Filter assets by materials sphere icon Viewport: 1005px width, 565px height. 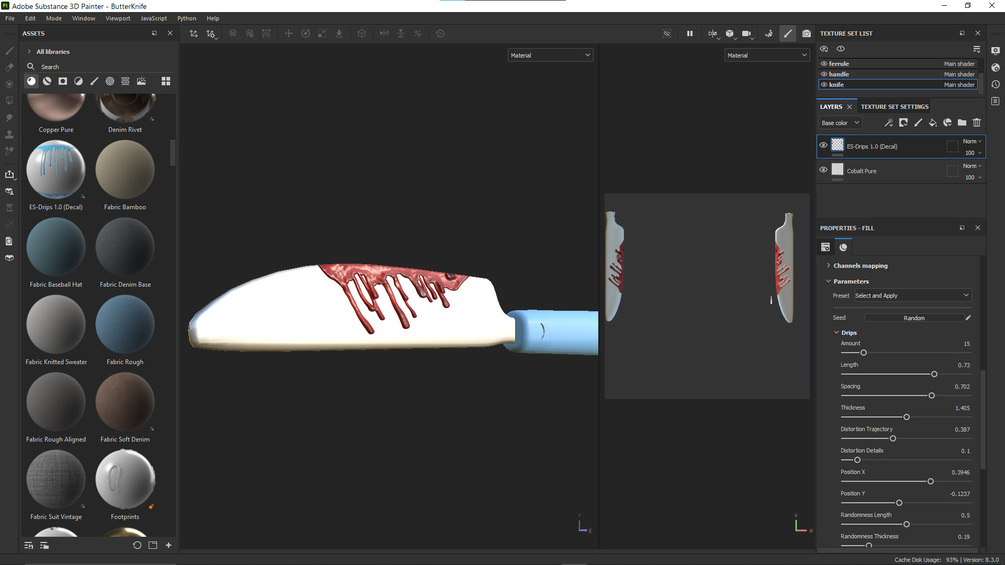(31, 81)
